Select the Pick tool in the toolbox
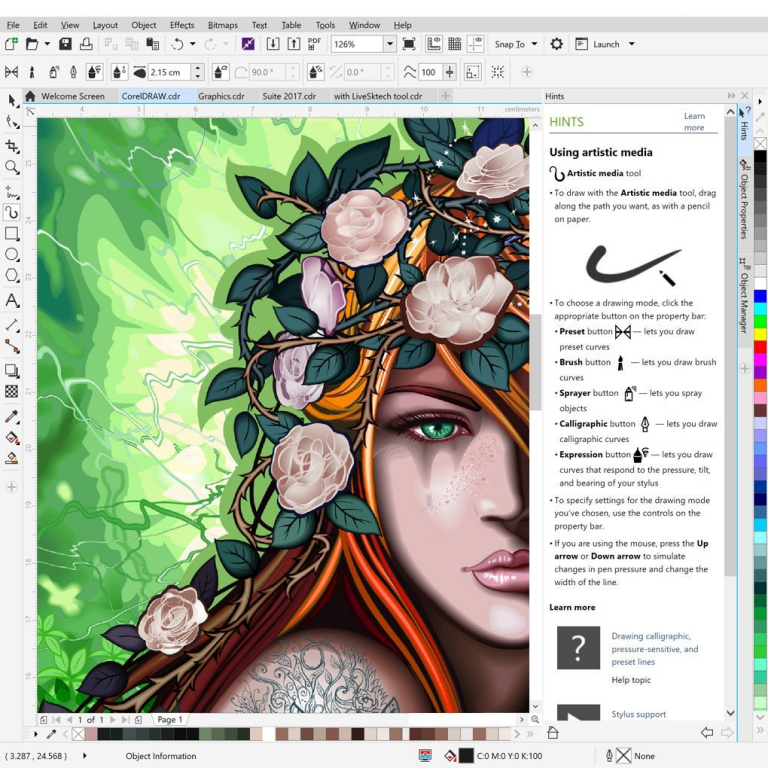 click(x=12, y=100)
